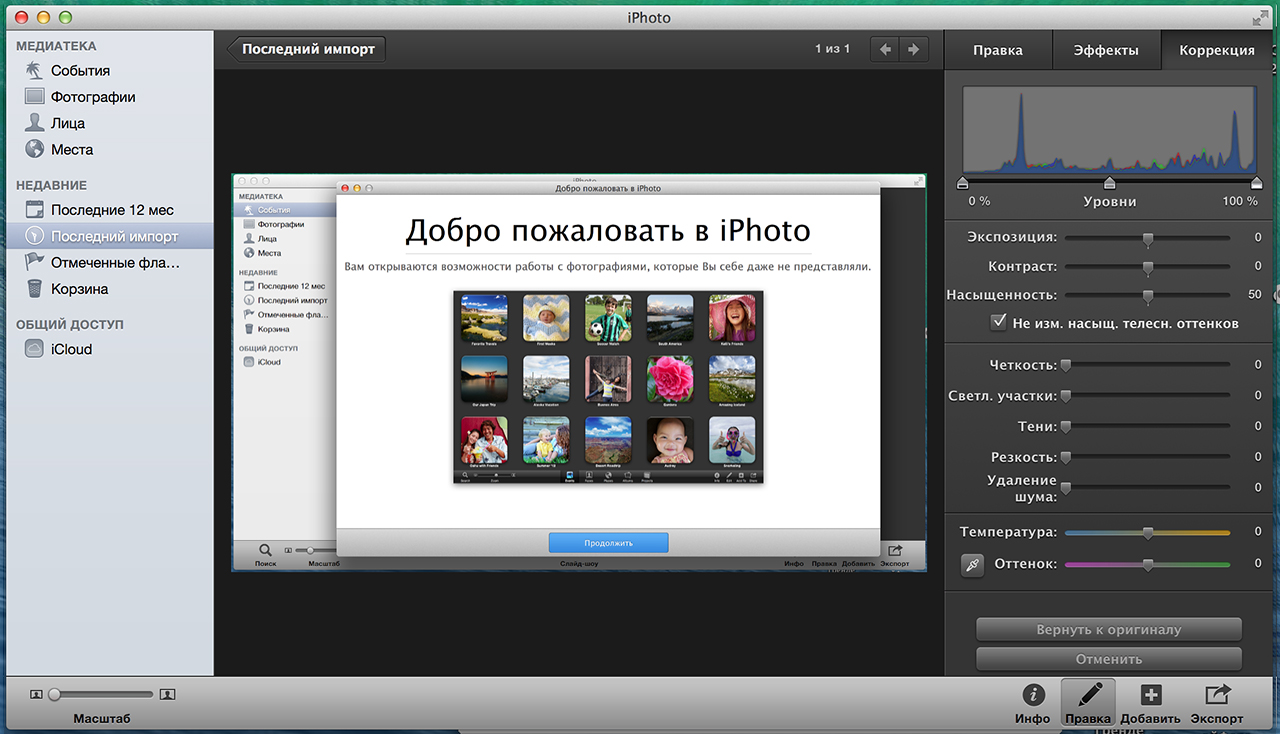This screenshot has height=734, width=1280.
Task: Toggle full screen window arrows icon
Action: [1259, 18]
